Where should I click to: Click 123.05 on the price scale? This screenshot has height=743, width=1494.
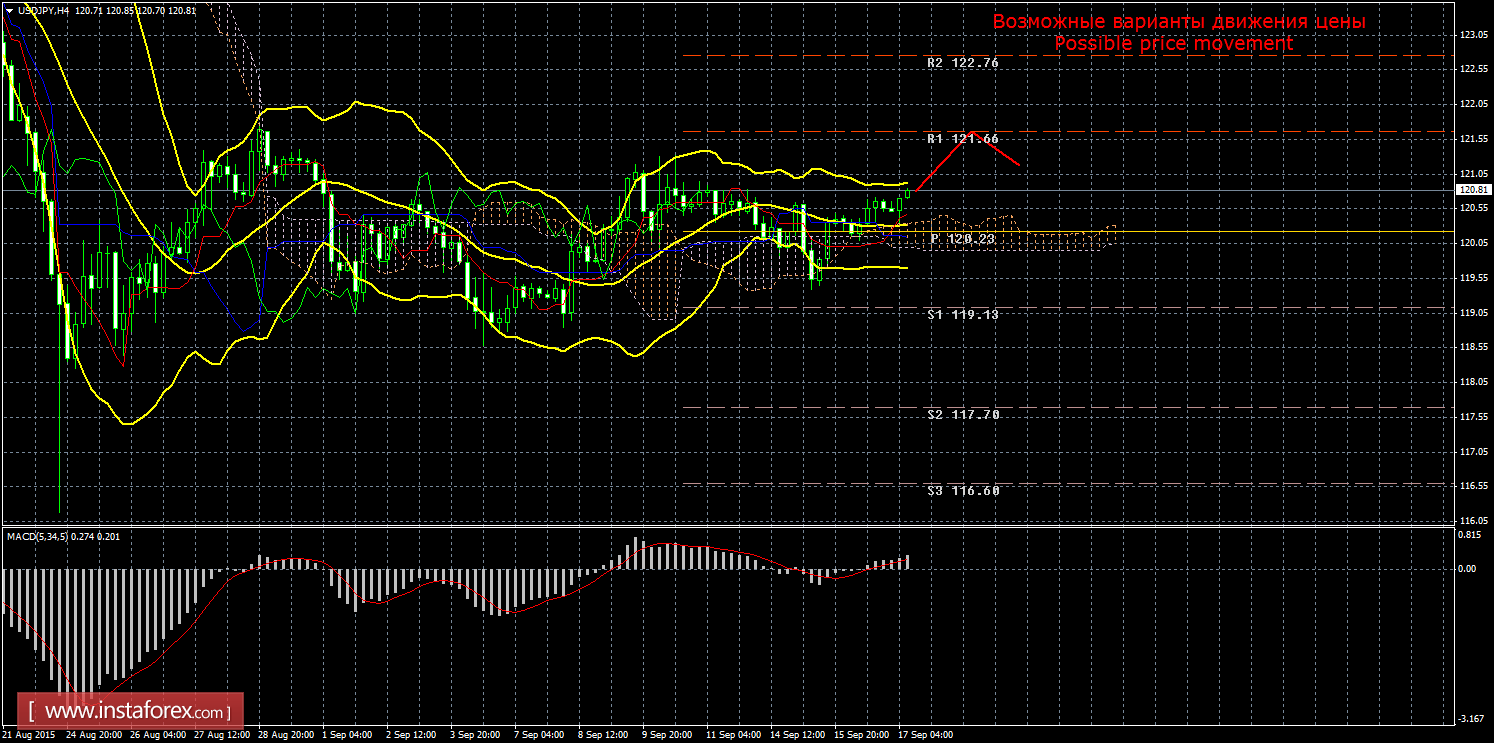(x=1474, y=35)
